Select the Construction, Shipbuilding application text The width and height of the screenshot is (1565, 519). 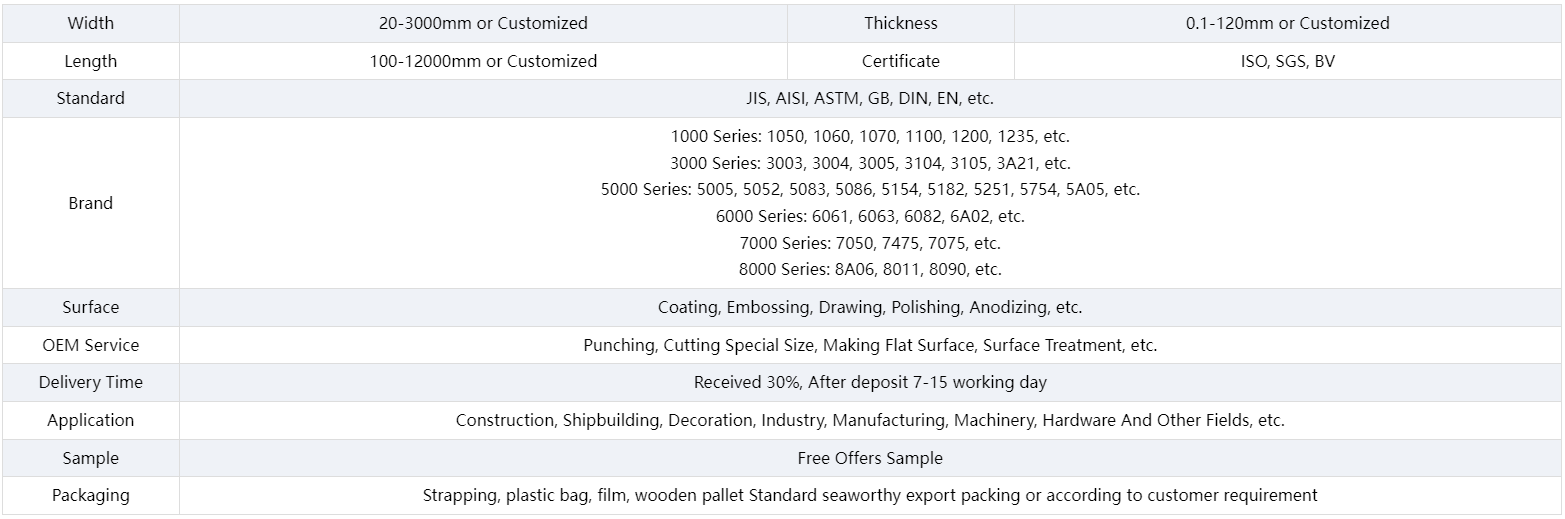(869, 420)
